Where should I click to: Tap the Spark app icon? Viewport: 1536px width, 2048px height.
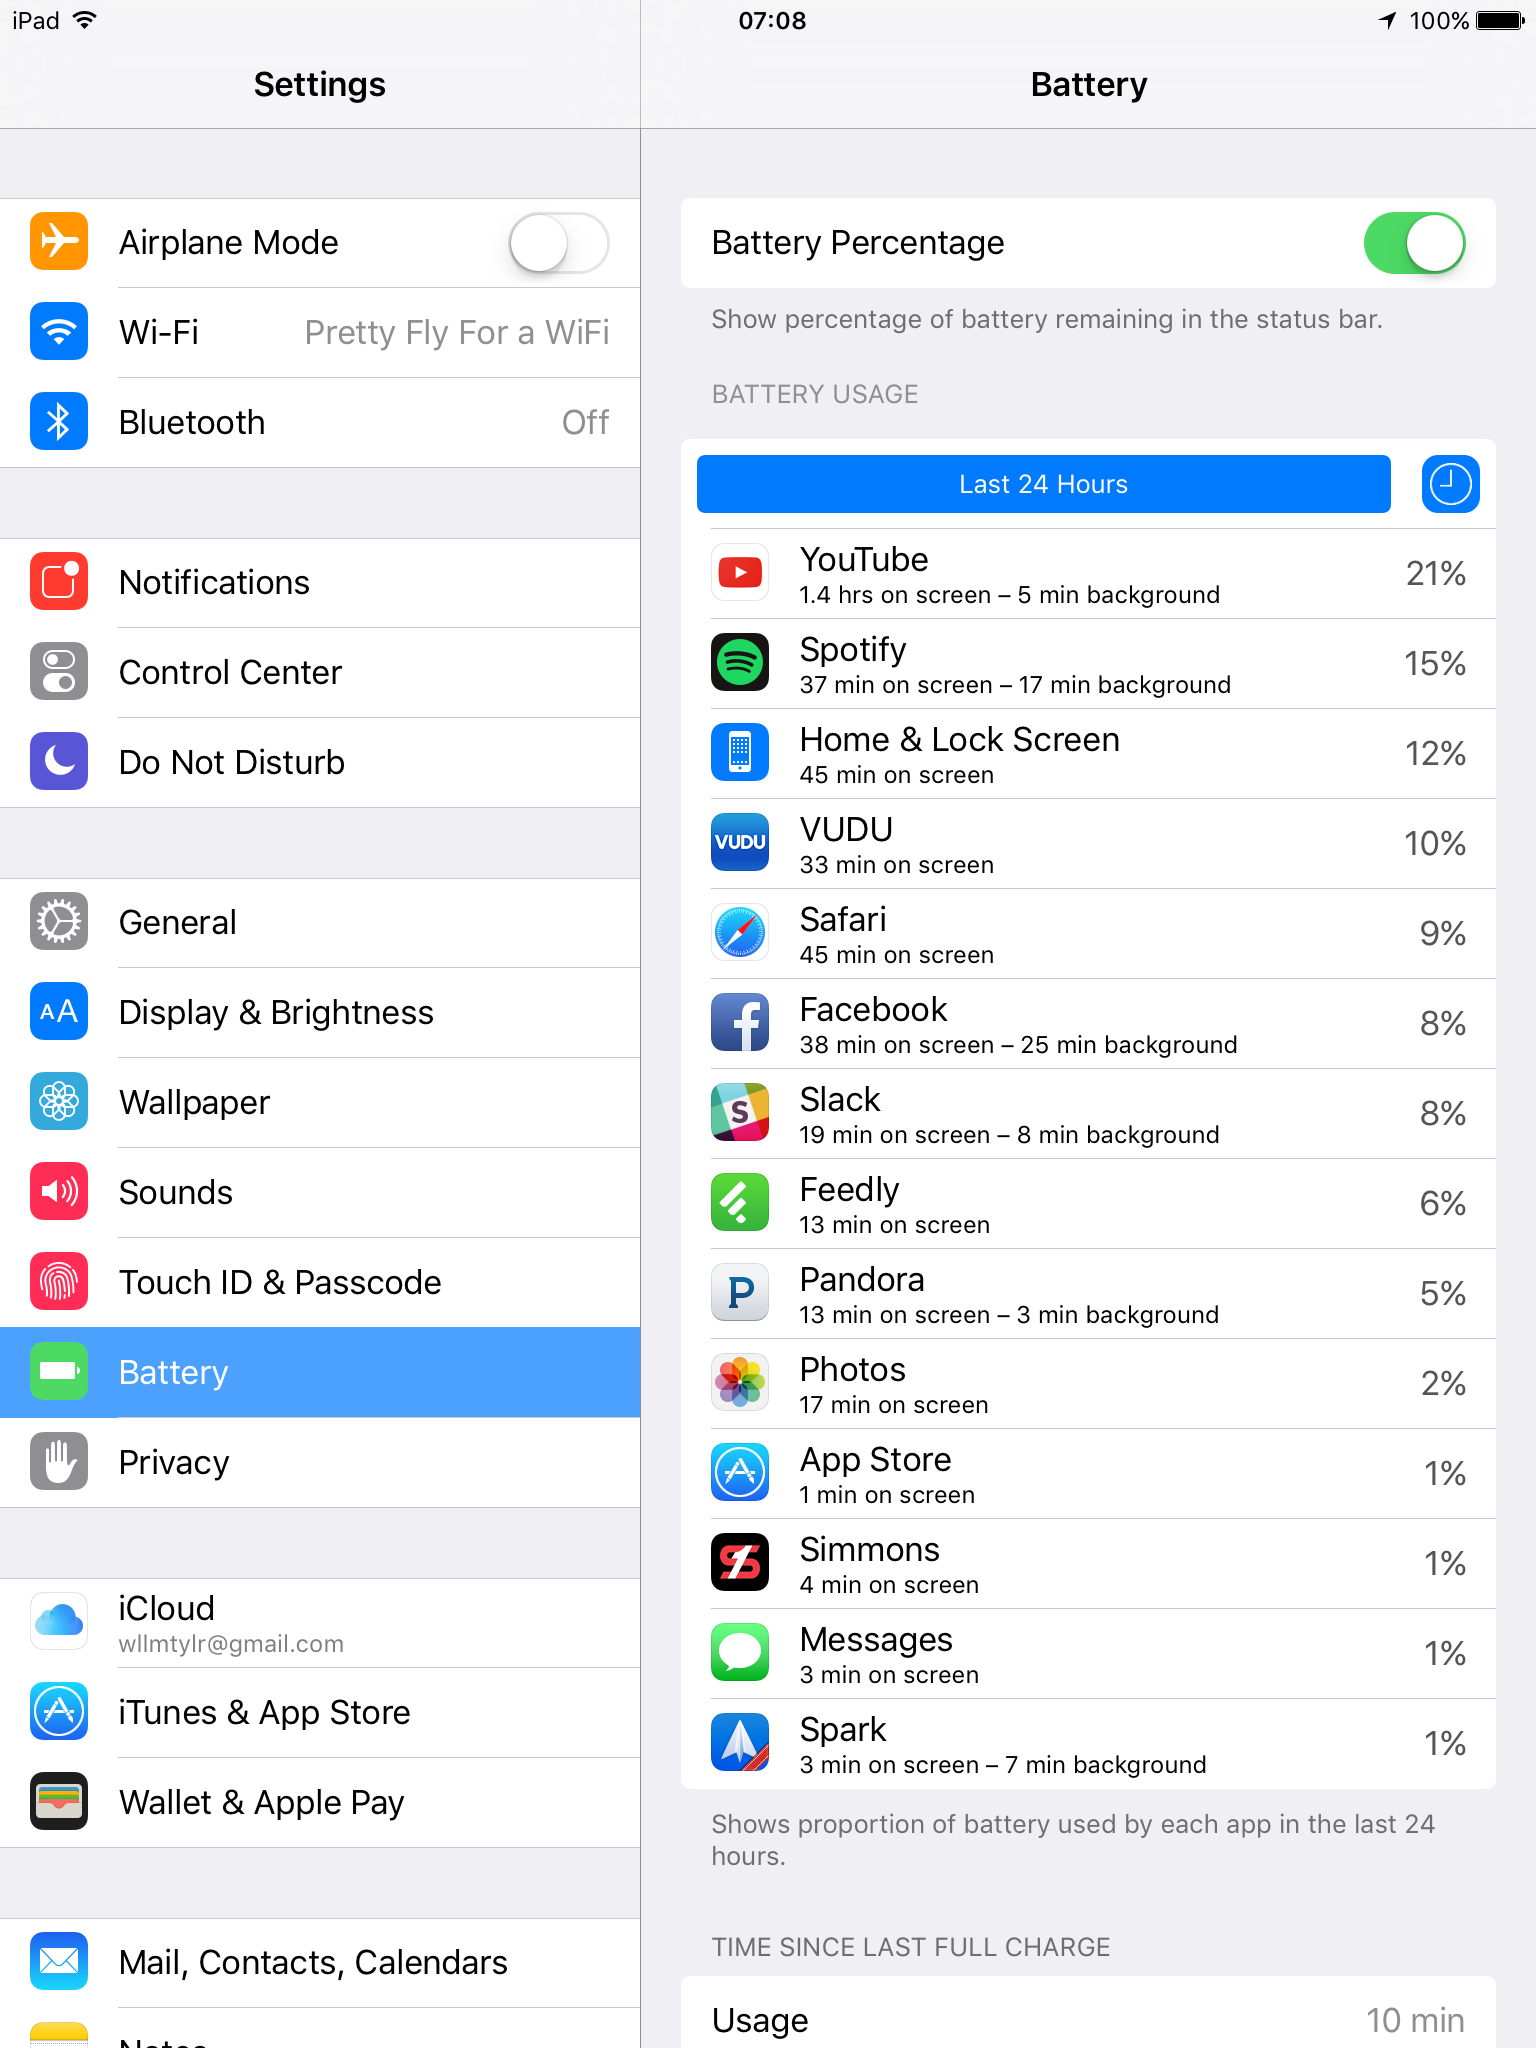pos(740,1743)
